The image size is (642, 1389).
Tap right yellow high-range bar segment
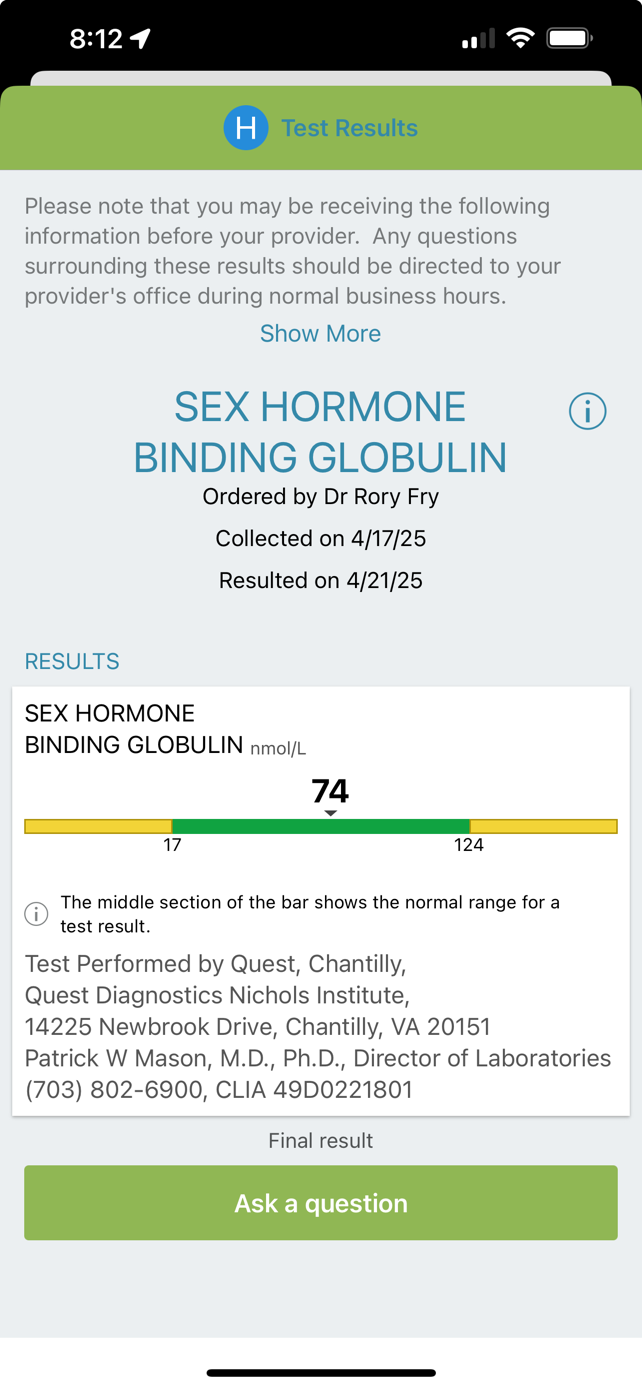(543, 826)
